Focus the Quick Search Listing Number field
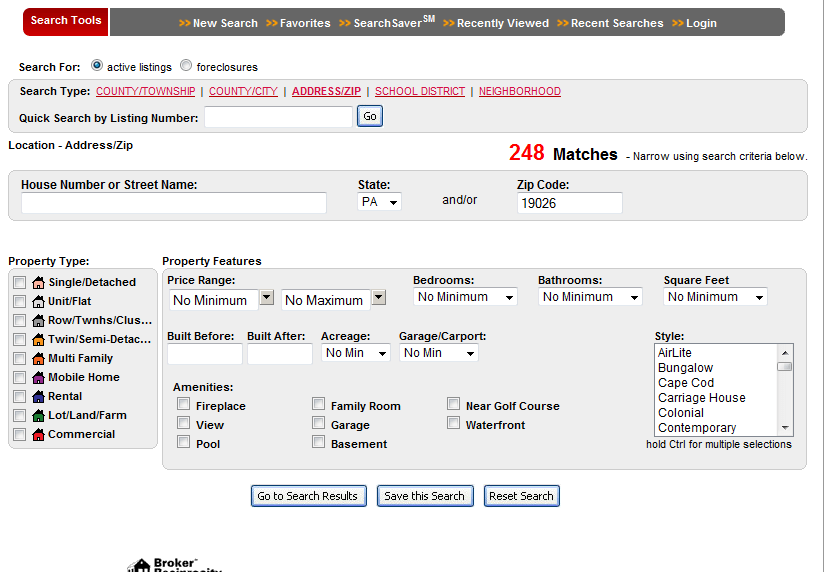Image resolution: width=824 pixels, height=572 pixels. point(279,117)
